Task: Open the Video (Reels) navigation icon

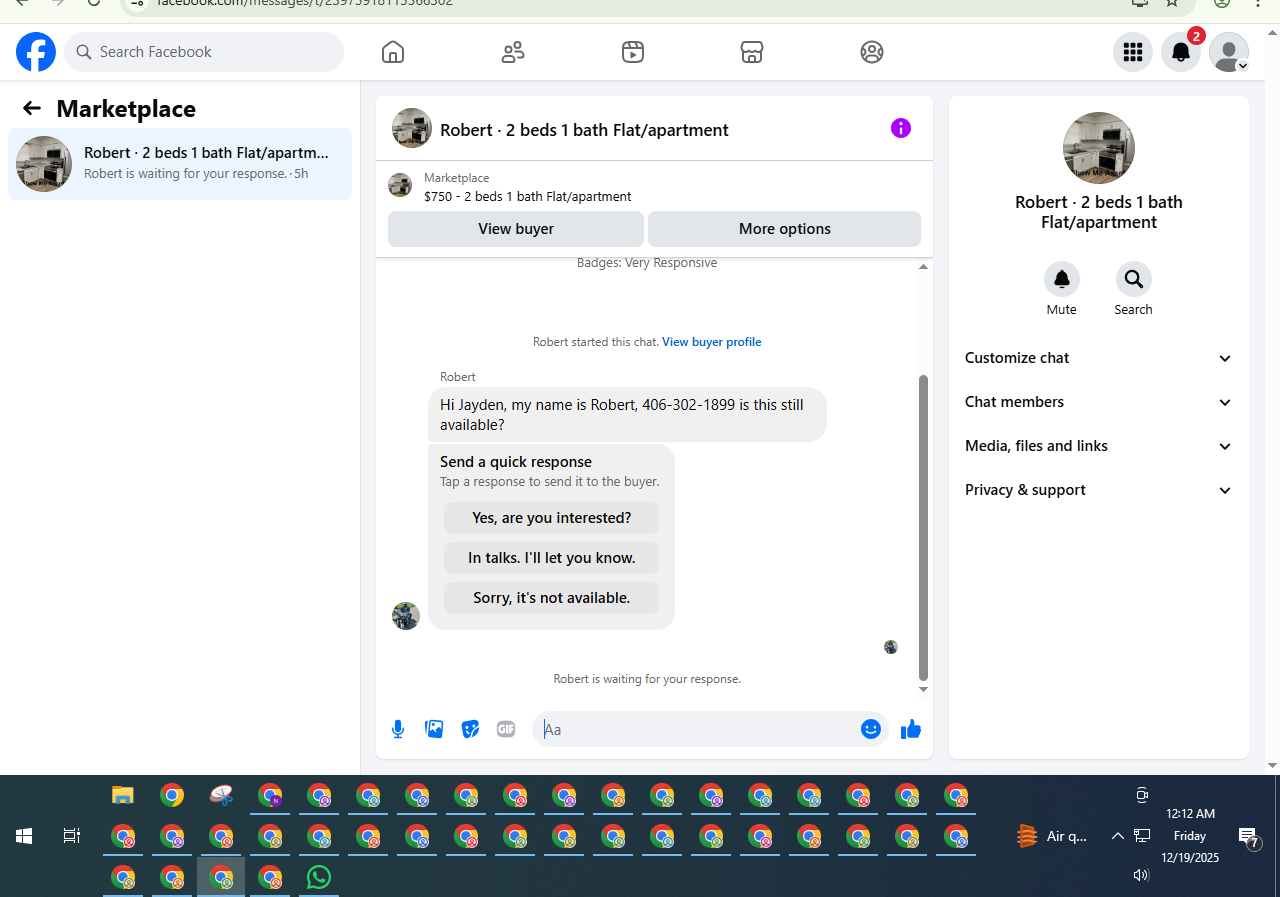Action: (632, 52)
